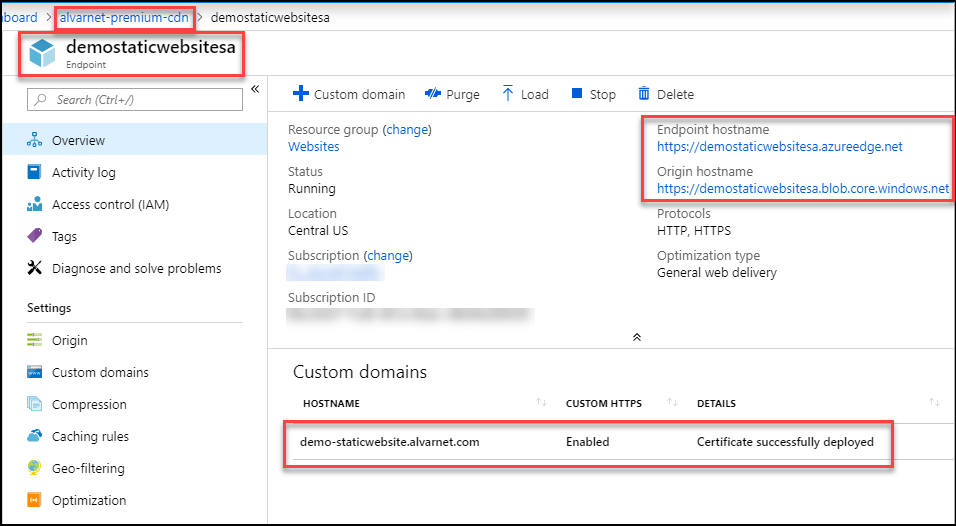Click the CUSTOM HTTPS column header
The width and height of the screenshot is (956, 526).
(604, 403)
